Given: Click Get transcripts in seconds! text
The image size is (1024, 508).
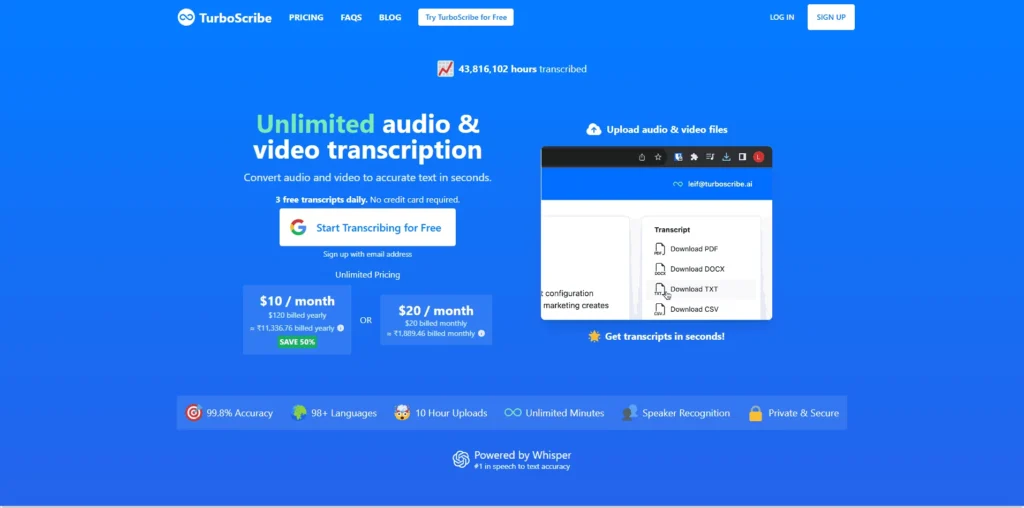Looking at the screenshot, I should pos(665,336).
